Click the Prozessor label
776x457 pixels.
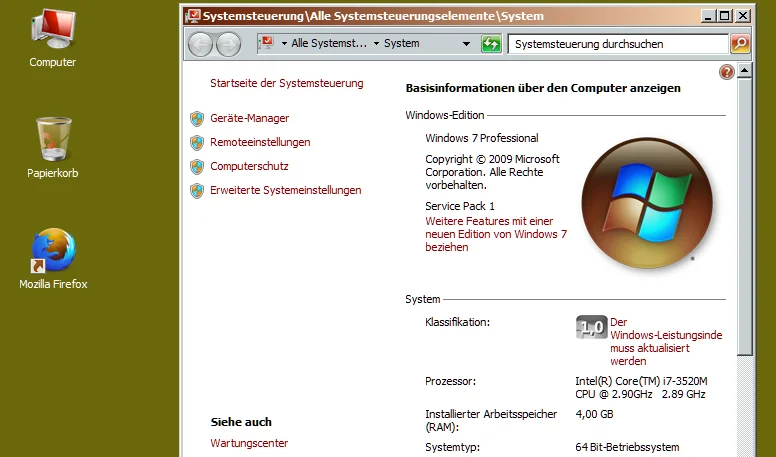coord(450,381)
